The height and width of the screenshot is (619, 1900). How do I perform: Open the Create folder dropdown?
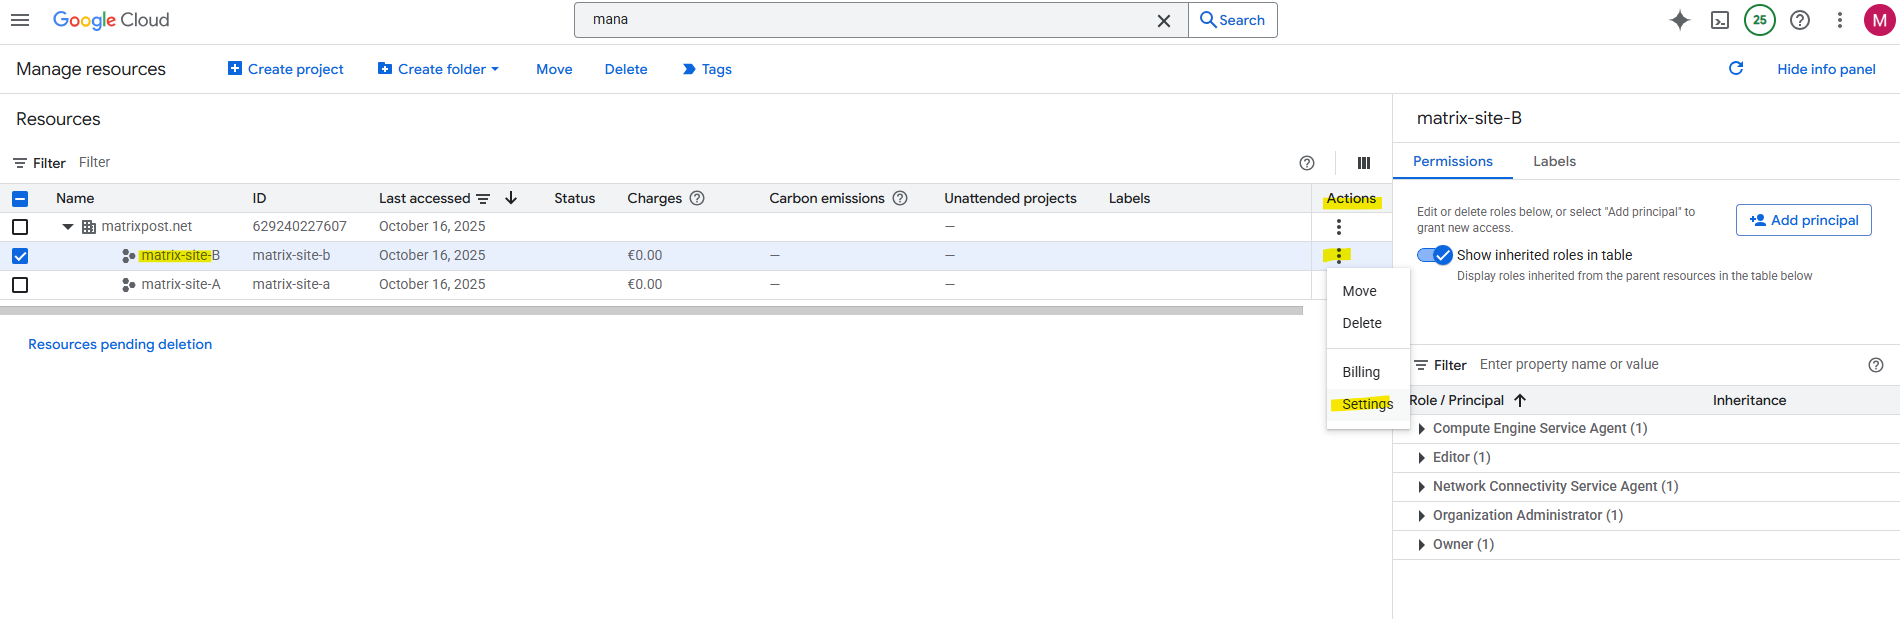tap(438, 69)
